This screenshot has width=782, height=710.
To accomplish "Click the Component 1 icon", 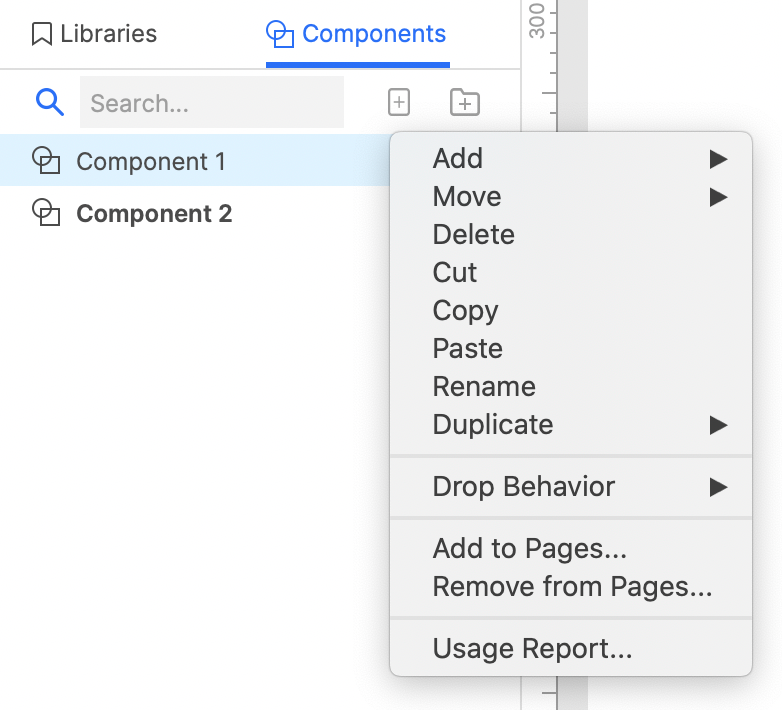I will 46,161.
